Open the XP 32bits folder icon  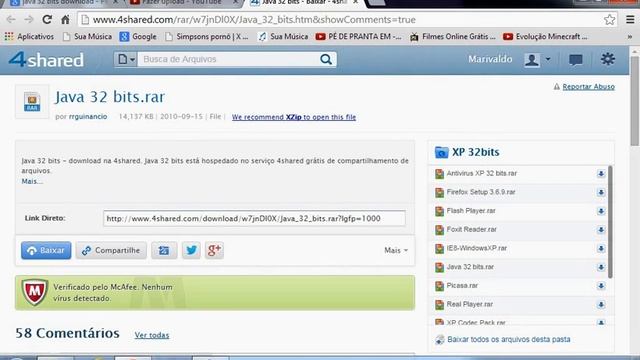pyautogui.click(x=441, y=152)
